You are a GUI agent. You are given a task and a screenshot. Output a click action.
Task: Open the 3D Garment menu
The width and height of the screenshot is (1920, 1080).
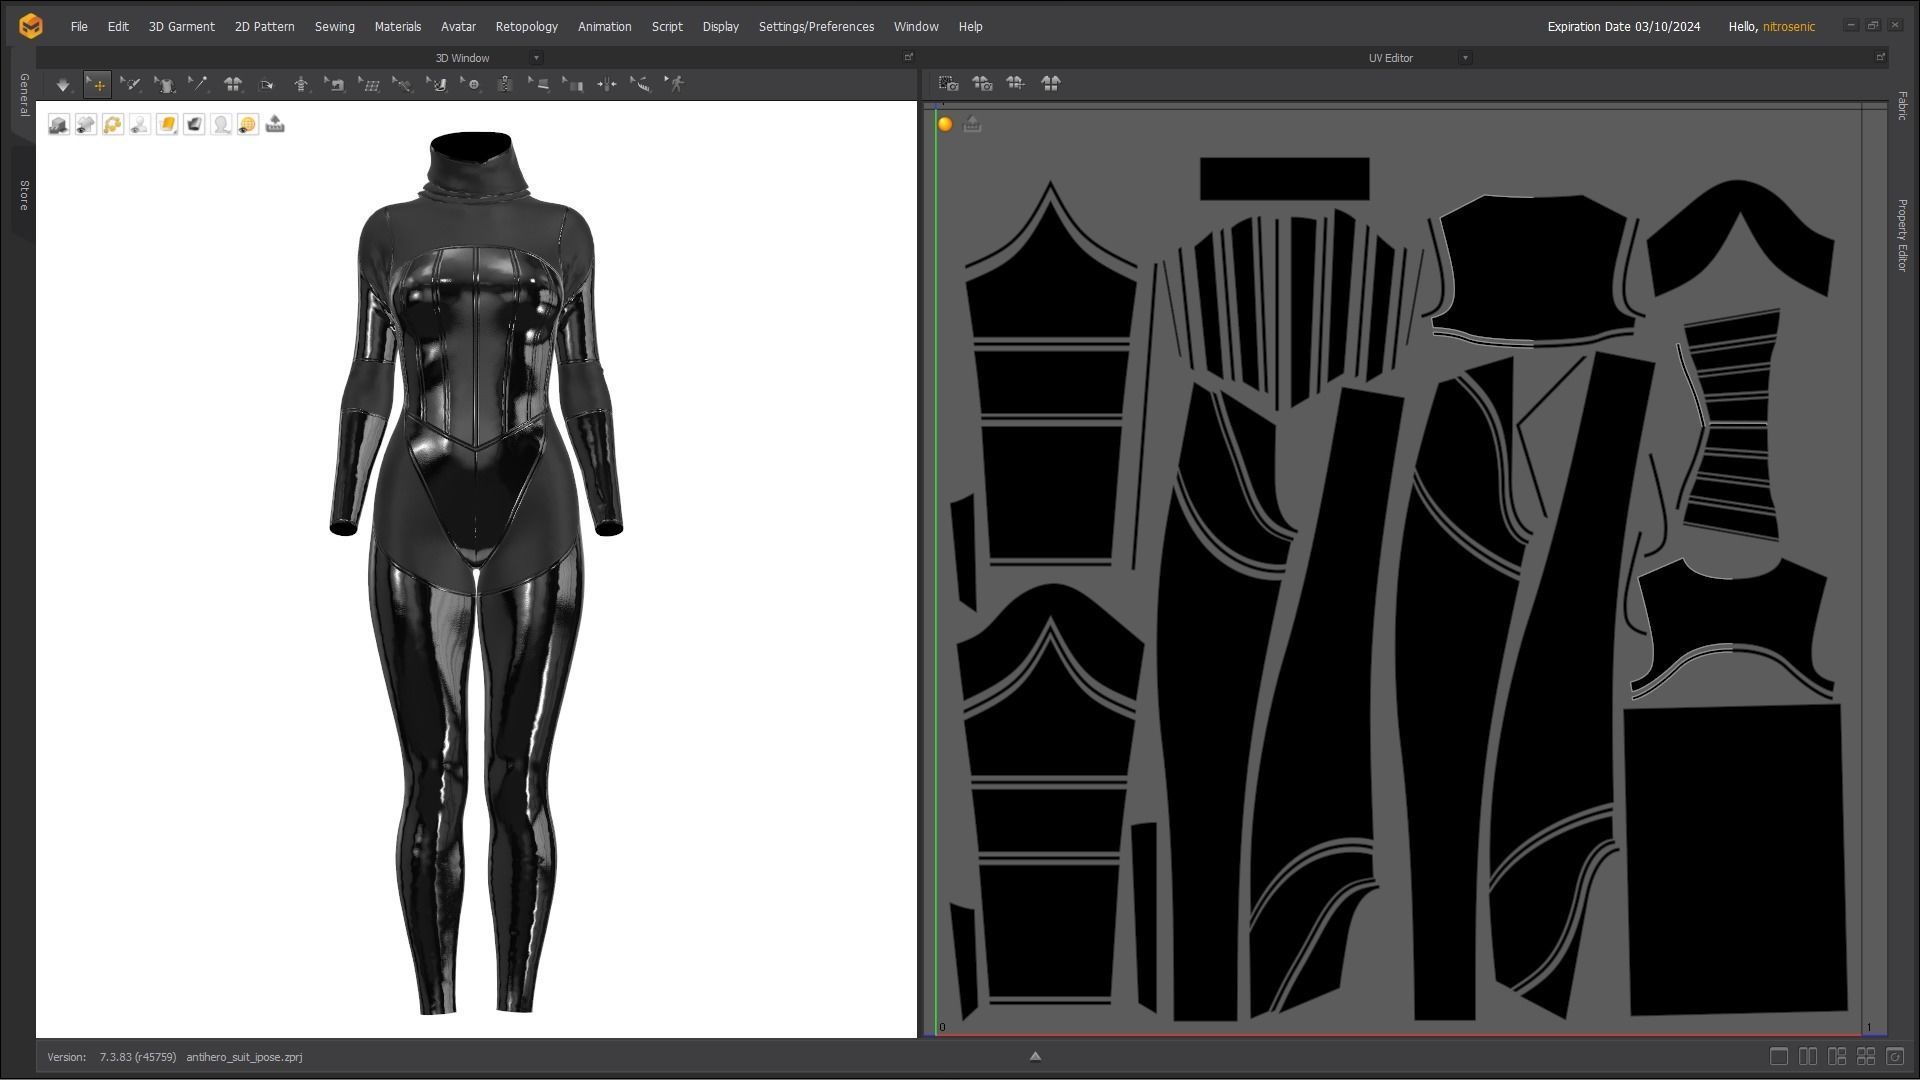pyautogui.click(x=181, y=27)
